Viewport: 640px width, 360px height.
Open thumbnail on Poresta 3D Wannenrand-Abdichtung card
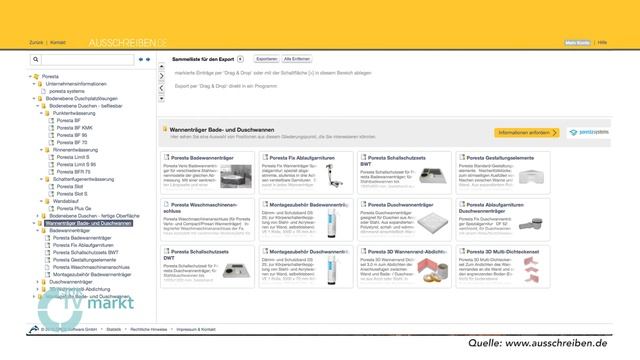(433, 270)
